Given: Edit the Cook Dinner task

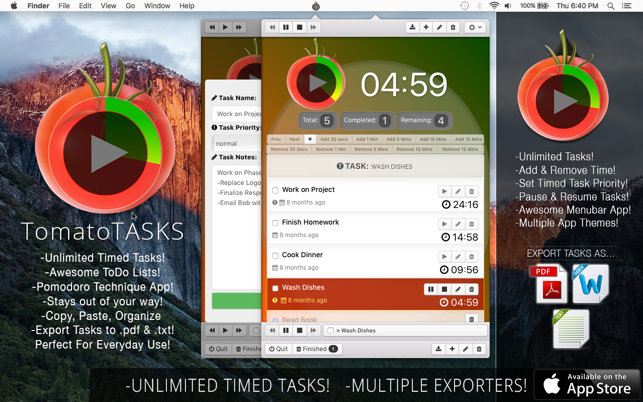Looking at the screenshot, I should tap(458, 256).
